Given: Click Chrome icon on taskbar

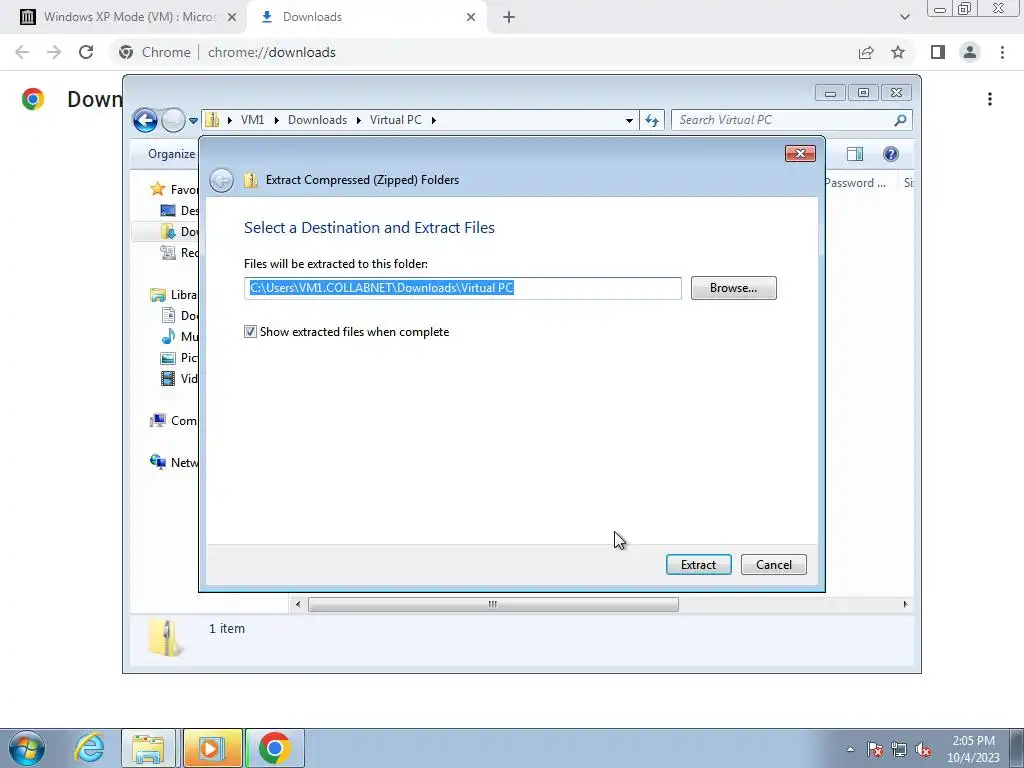Looking at the screenshot, I should [x=274, y=748].
